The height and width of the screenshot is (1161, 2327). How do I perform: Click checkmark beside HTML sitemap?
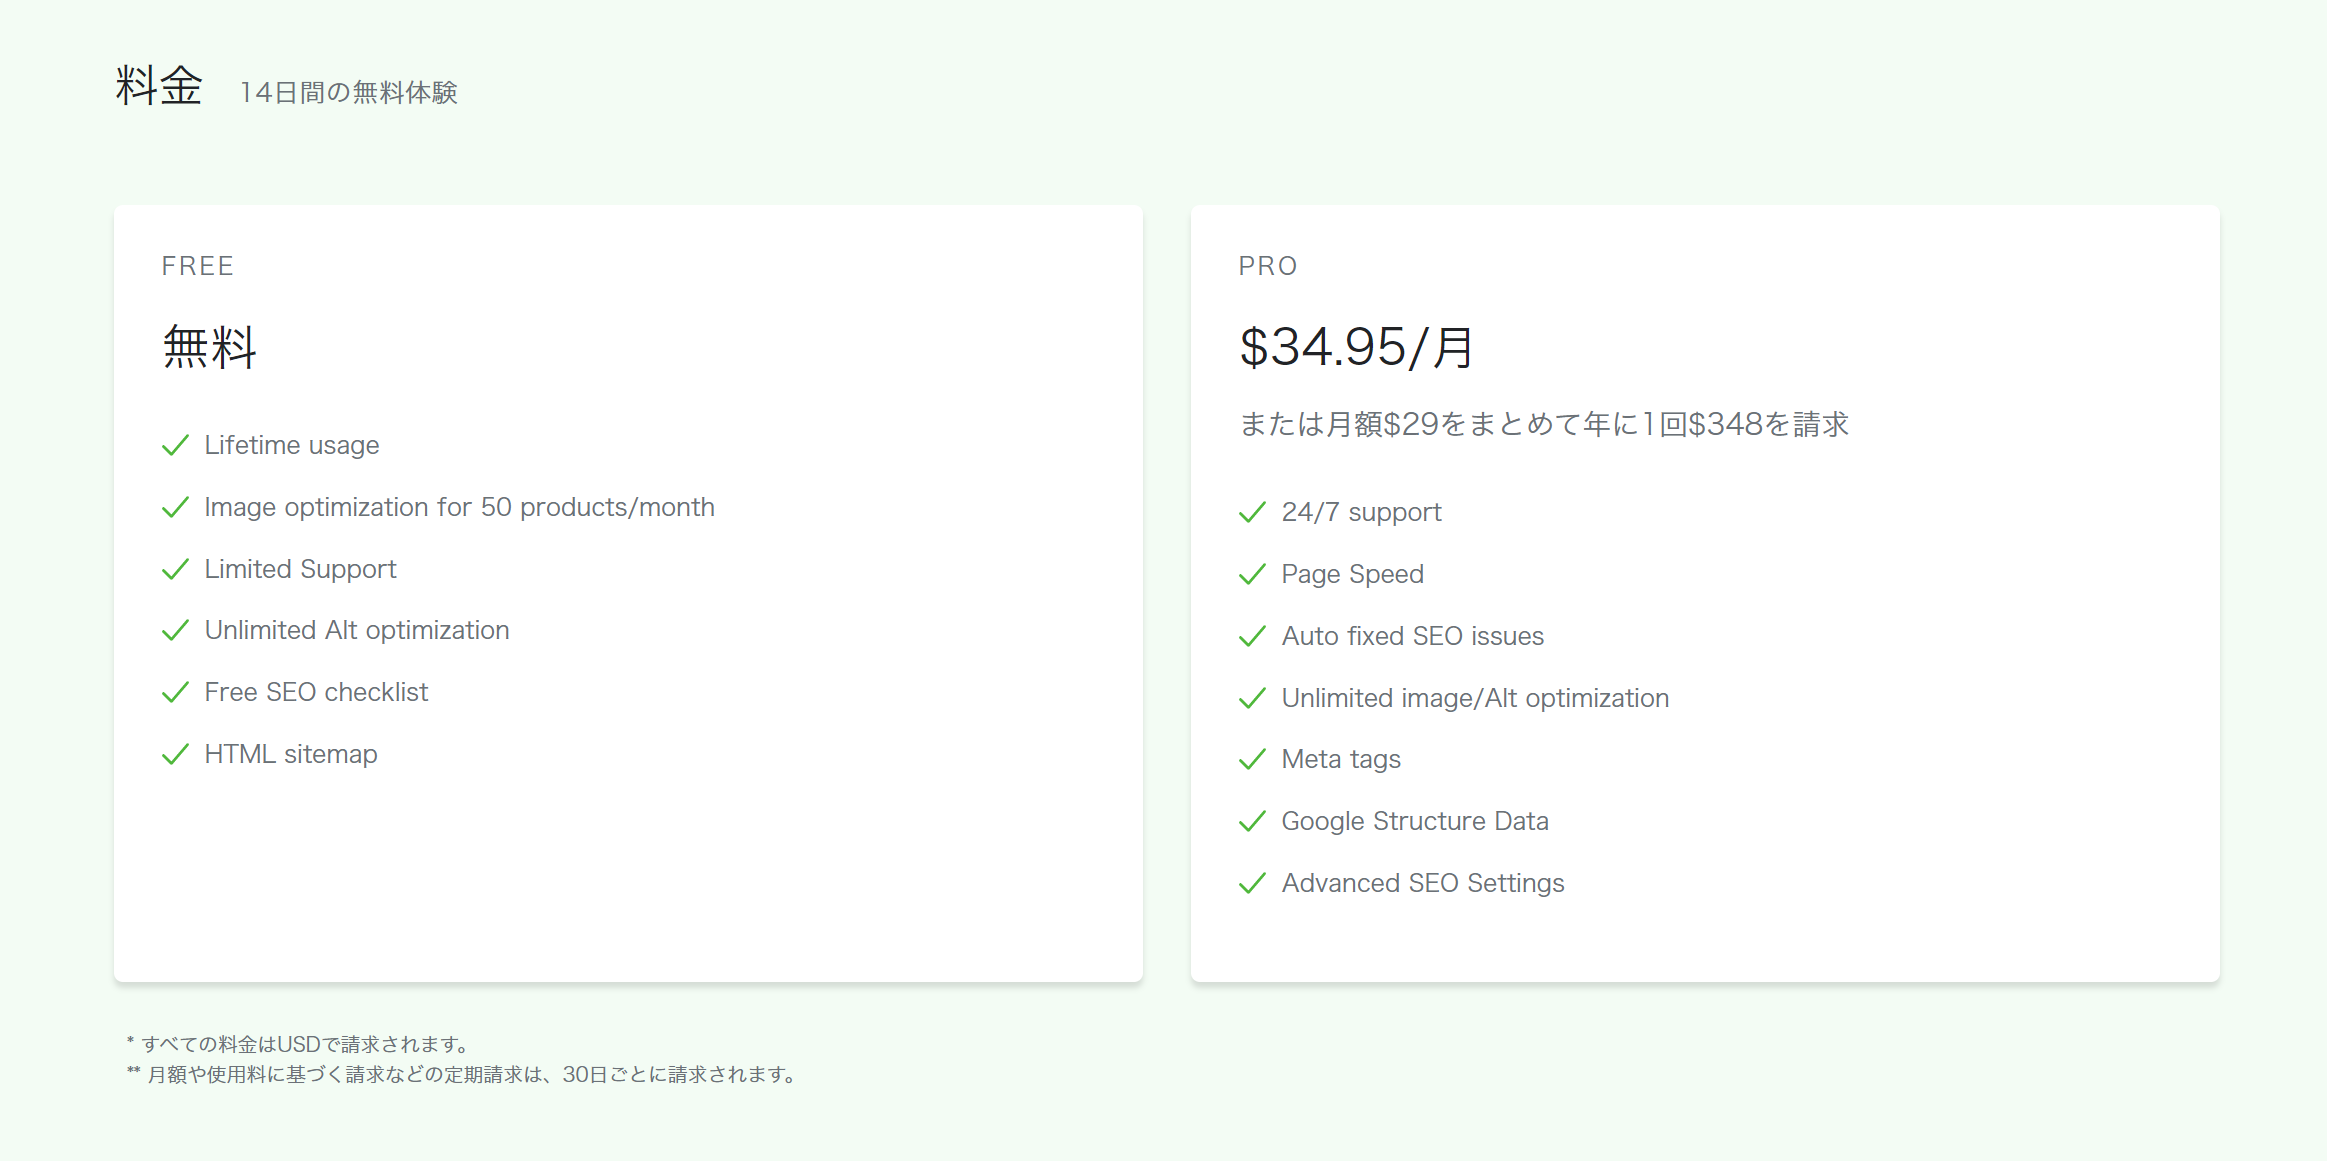175,755
